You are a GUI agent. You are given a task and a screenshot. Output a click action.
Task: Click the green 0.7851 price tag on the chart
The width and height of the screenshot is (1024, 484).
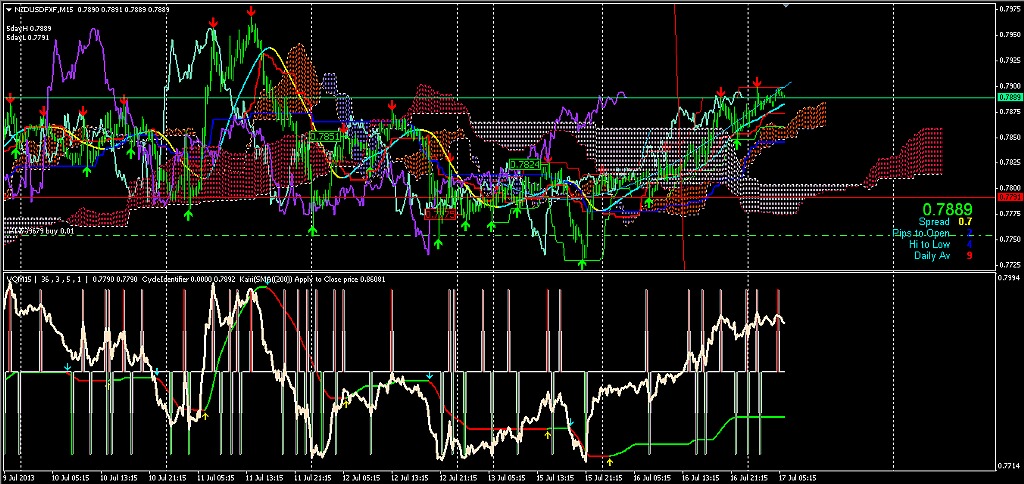coord(325,136)
